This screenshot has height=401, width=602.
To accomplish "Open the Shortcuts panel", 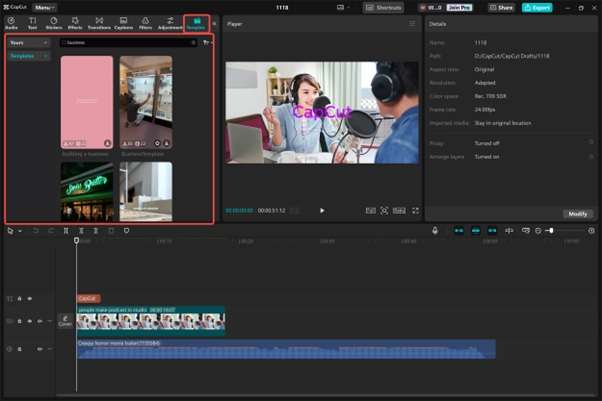I will pos(384,7).
